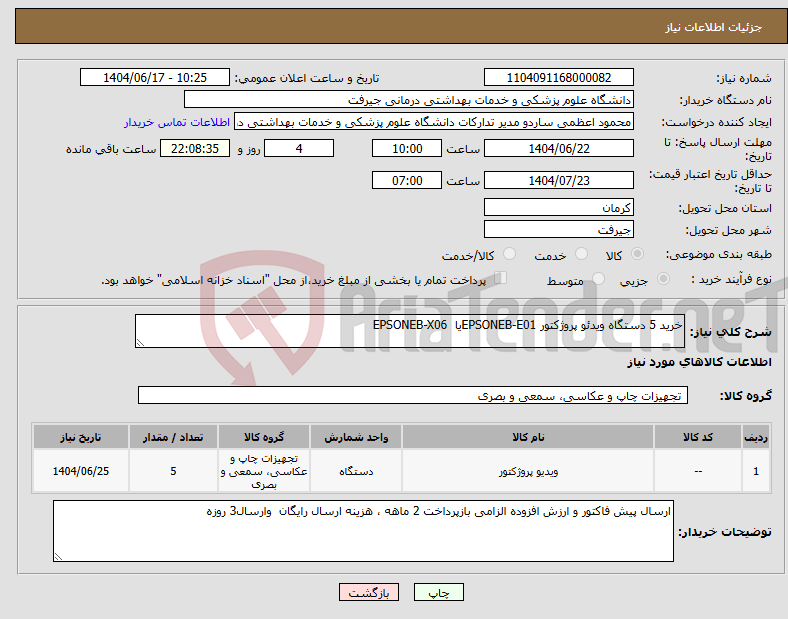Click the row number cell 1

tap(756, 471)
